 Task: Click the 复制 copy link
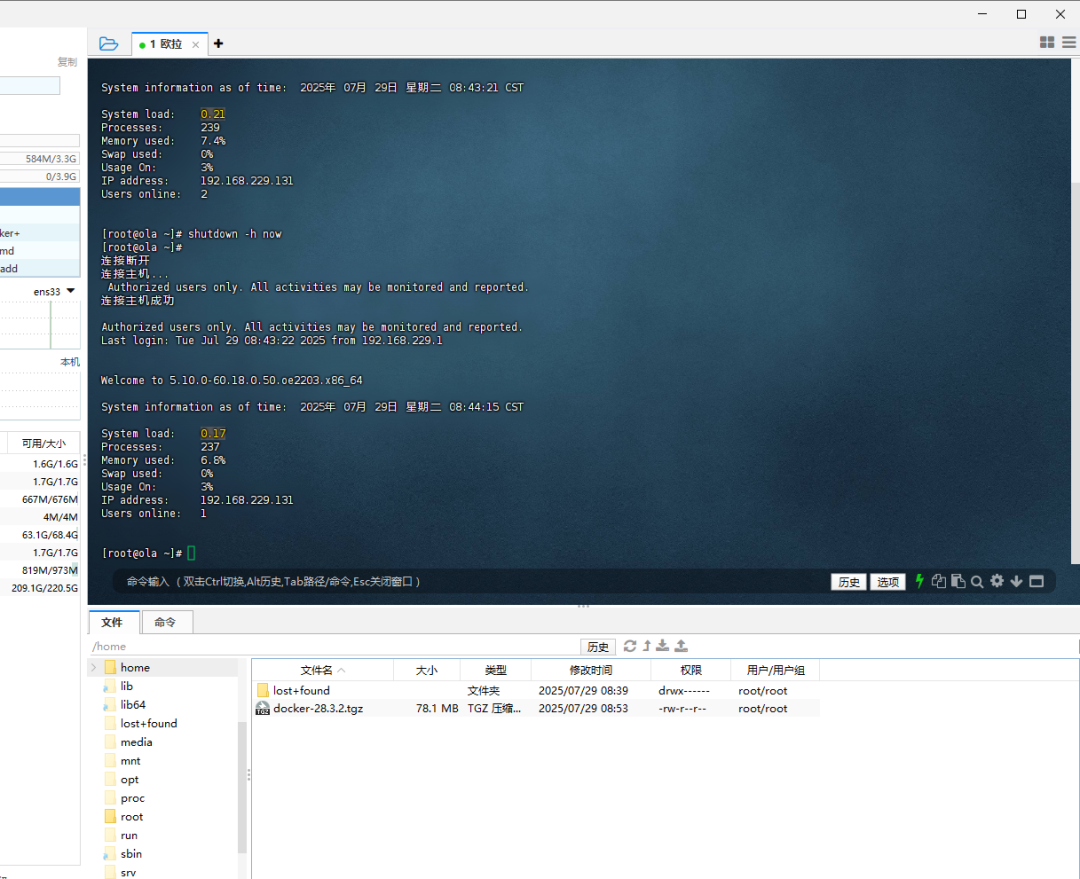coord(67,62)
